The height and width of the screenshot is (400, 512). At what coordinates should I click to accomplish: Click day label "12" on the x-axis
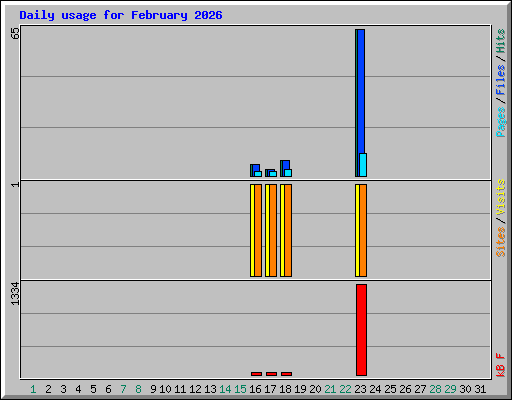(195, 389)
